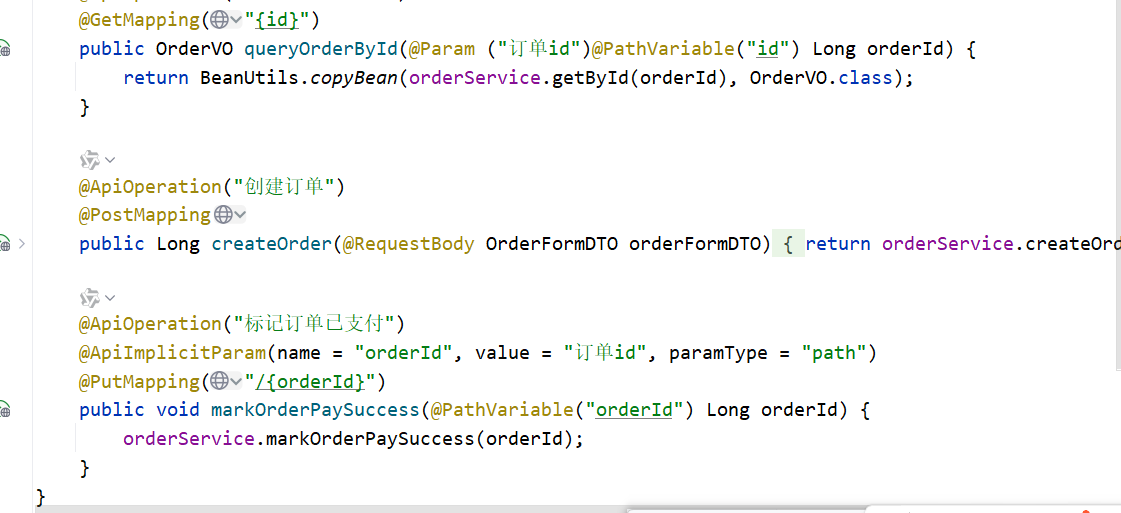Click the createOrder method name in declaration
The image size is (1121, 513).
tap(272, 244)
